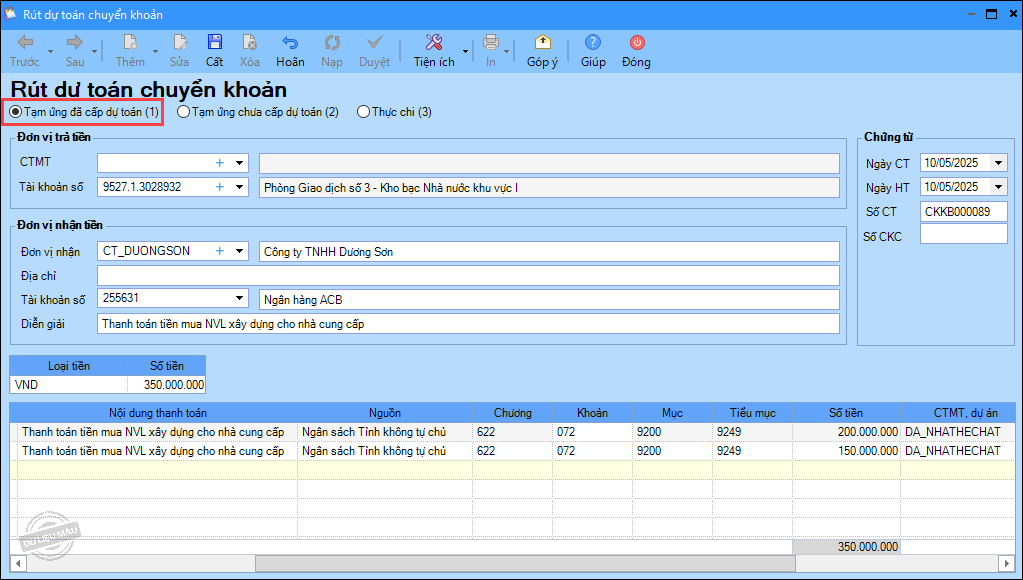
Task: Click the Đóng close icon in toolbar
Action: 636,43
